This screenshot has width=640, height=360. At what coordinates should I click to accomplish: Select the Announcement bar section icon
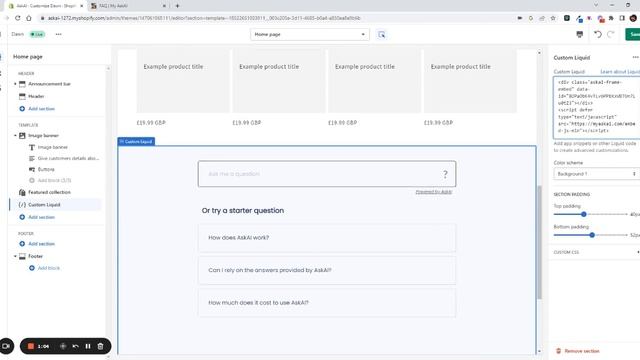pos(22,84)
